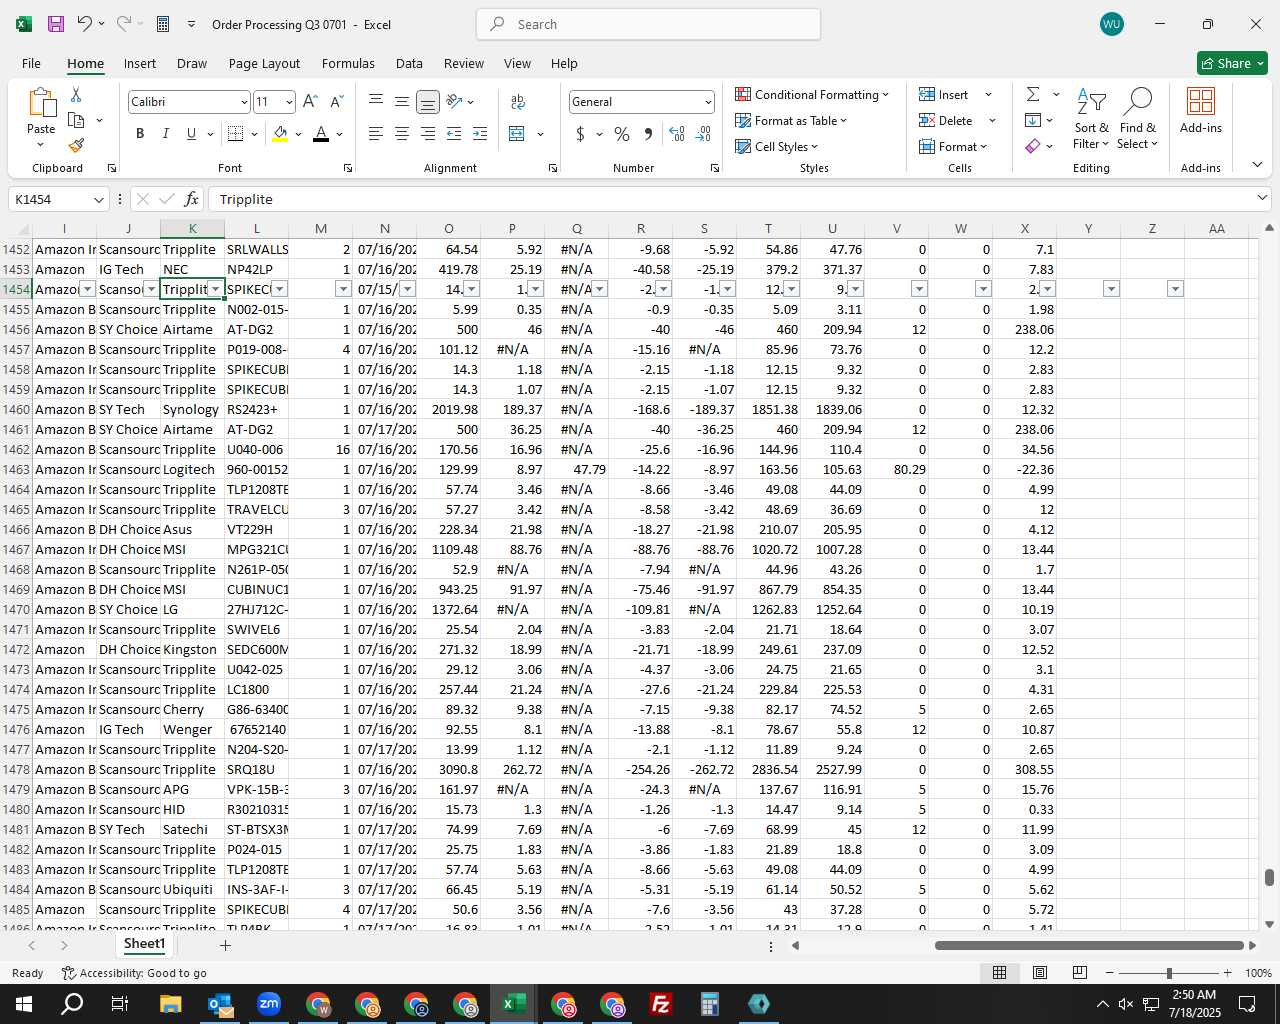Expand the Conditional Formatting menu
The width and height of the screenshot is (1280, 1024).
pos(812,94)
